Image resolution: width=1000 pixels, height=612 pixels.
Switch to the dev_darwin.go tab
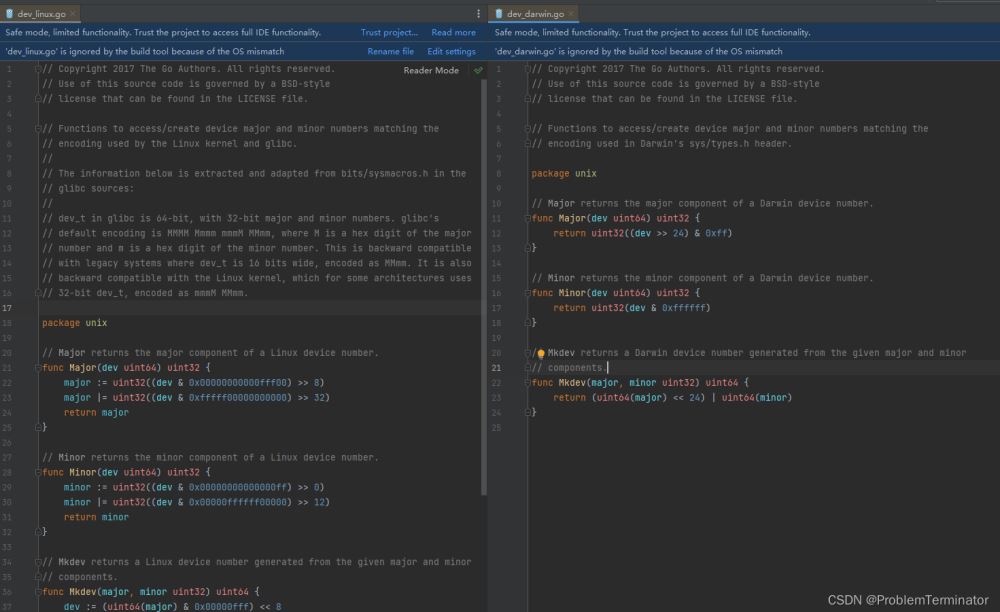[535, 13]
